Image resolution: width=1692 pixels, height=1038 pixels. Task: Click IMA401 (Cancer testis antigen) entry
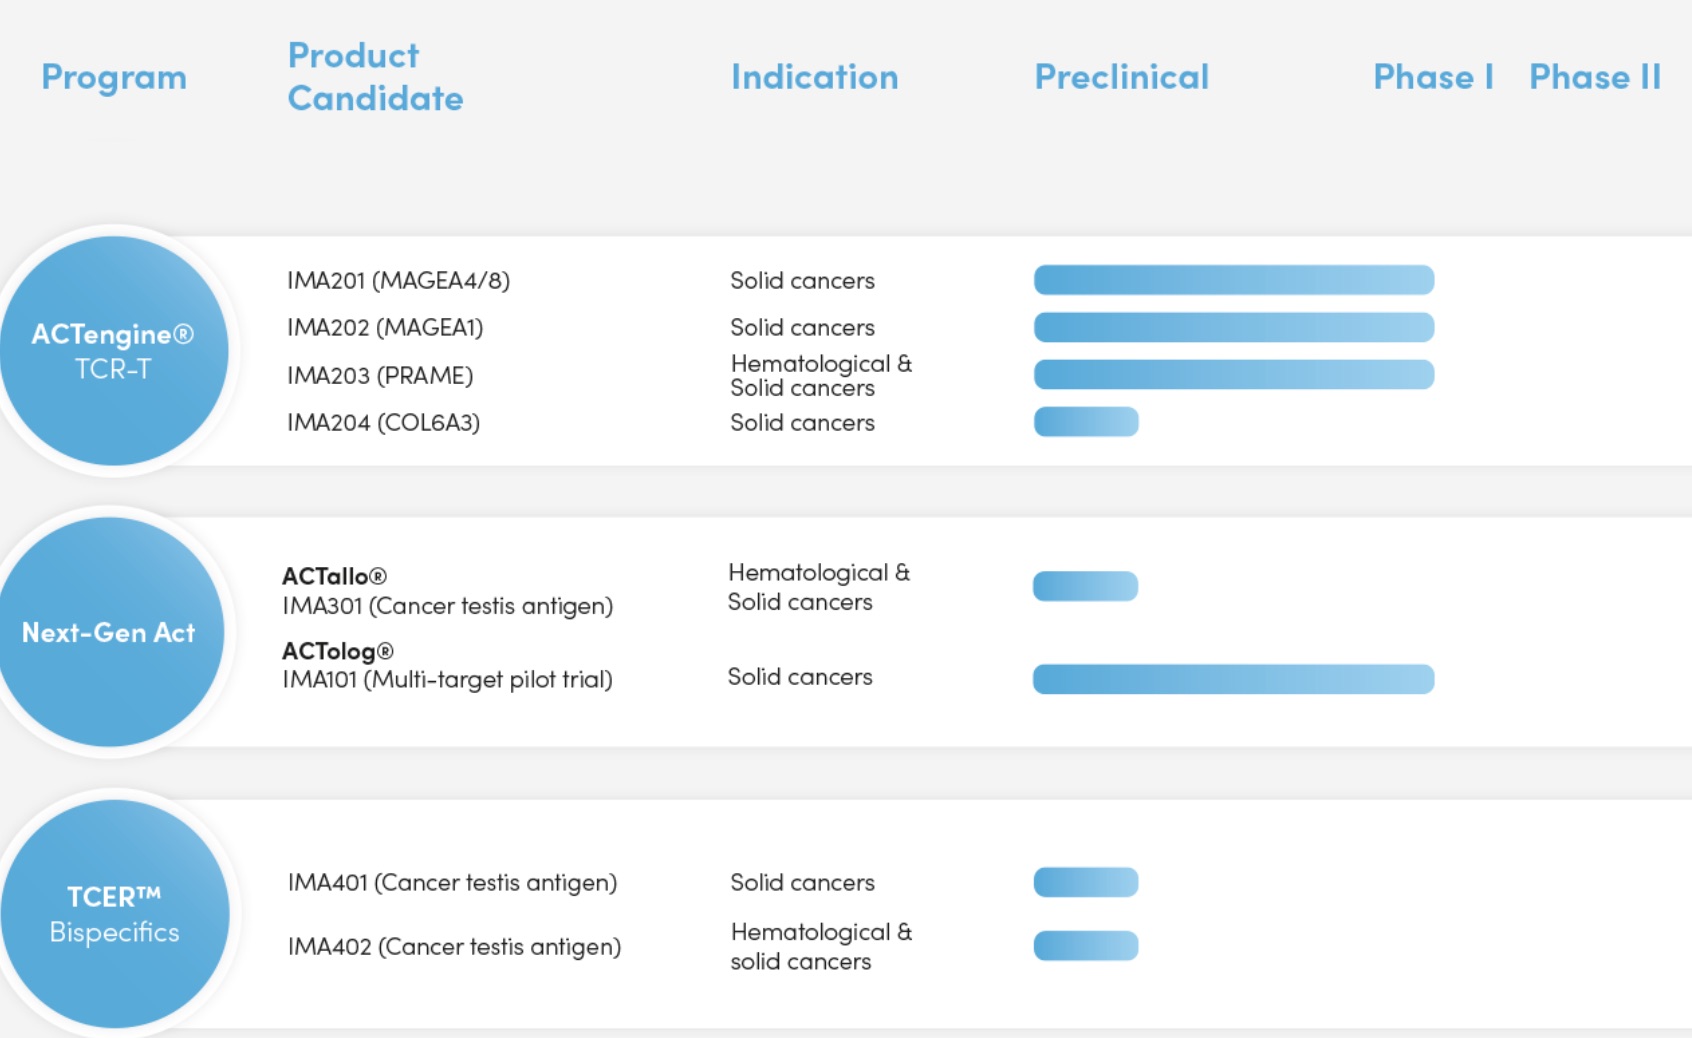452,883
